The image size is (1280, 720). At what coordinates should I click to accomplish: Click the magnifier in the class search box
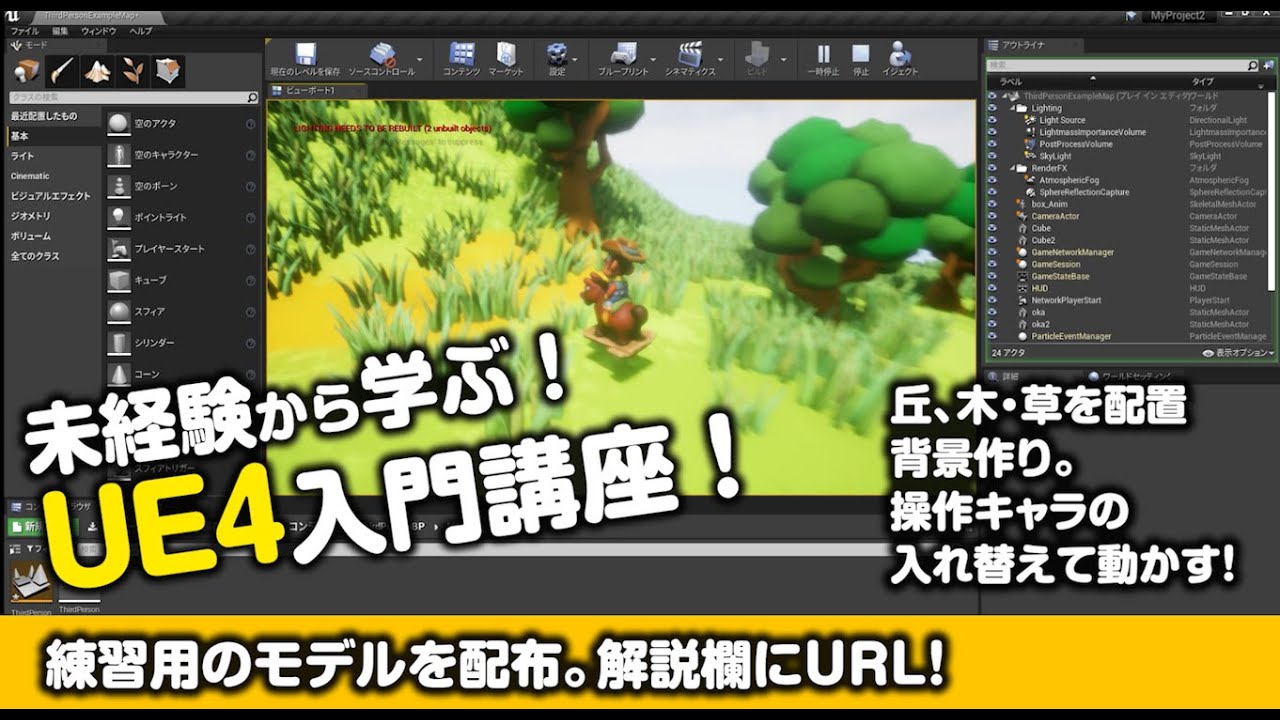(x=252, y=98)
